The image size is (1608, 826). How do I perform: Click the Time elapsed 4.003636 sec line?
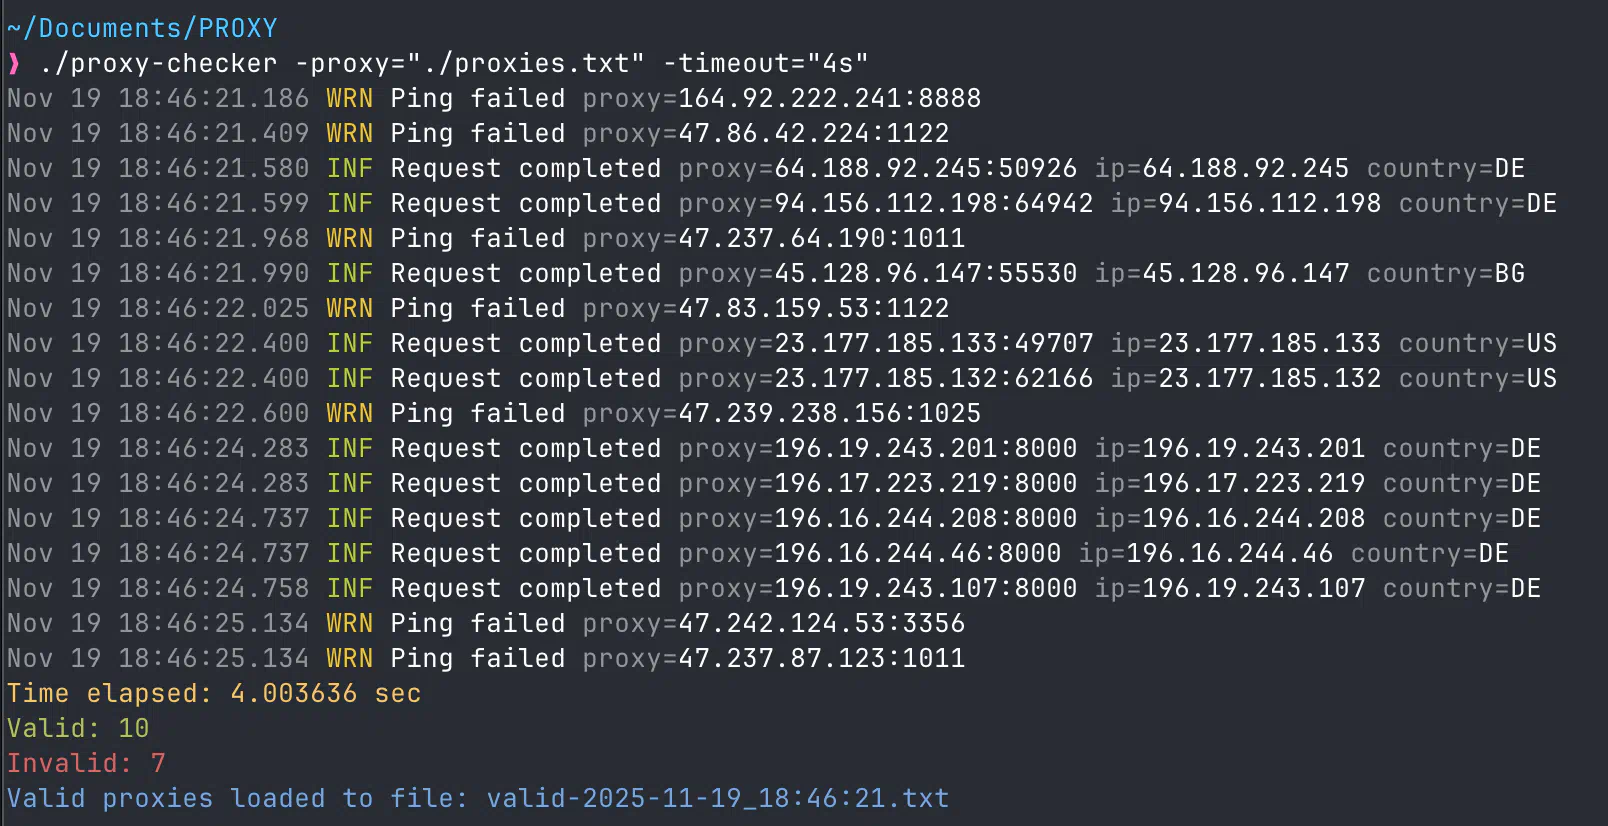[214, 694]
